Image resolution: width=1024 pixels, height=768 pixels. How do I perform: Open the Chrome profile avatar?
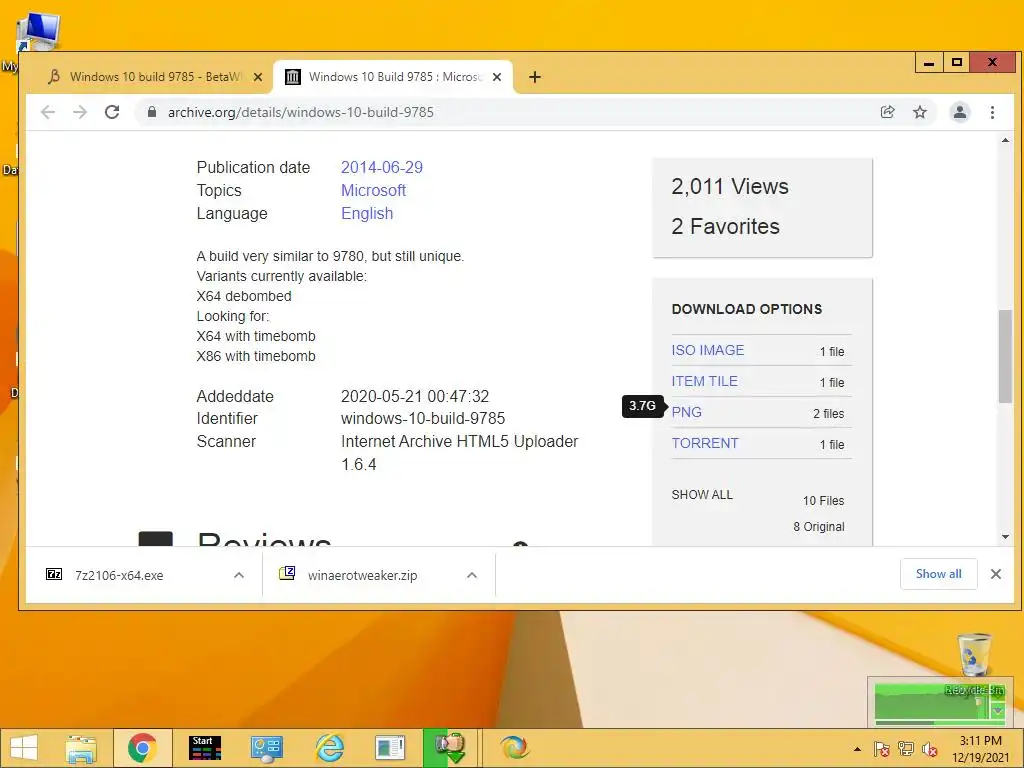[959, 112]
